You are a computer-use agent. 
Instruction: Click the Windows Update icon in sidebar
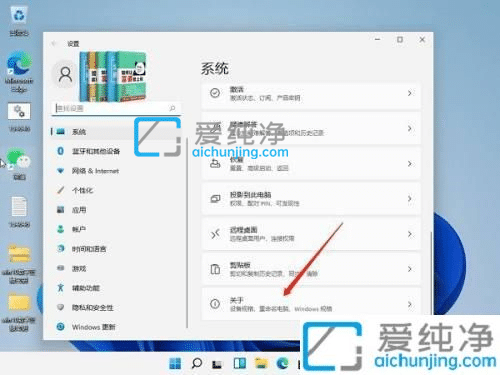(x=60, y=327)
